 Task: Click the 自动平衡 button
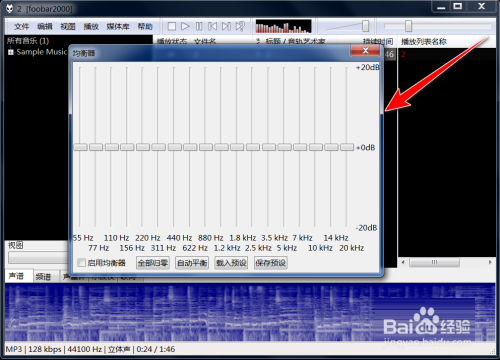192,263
